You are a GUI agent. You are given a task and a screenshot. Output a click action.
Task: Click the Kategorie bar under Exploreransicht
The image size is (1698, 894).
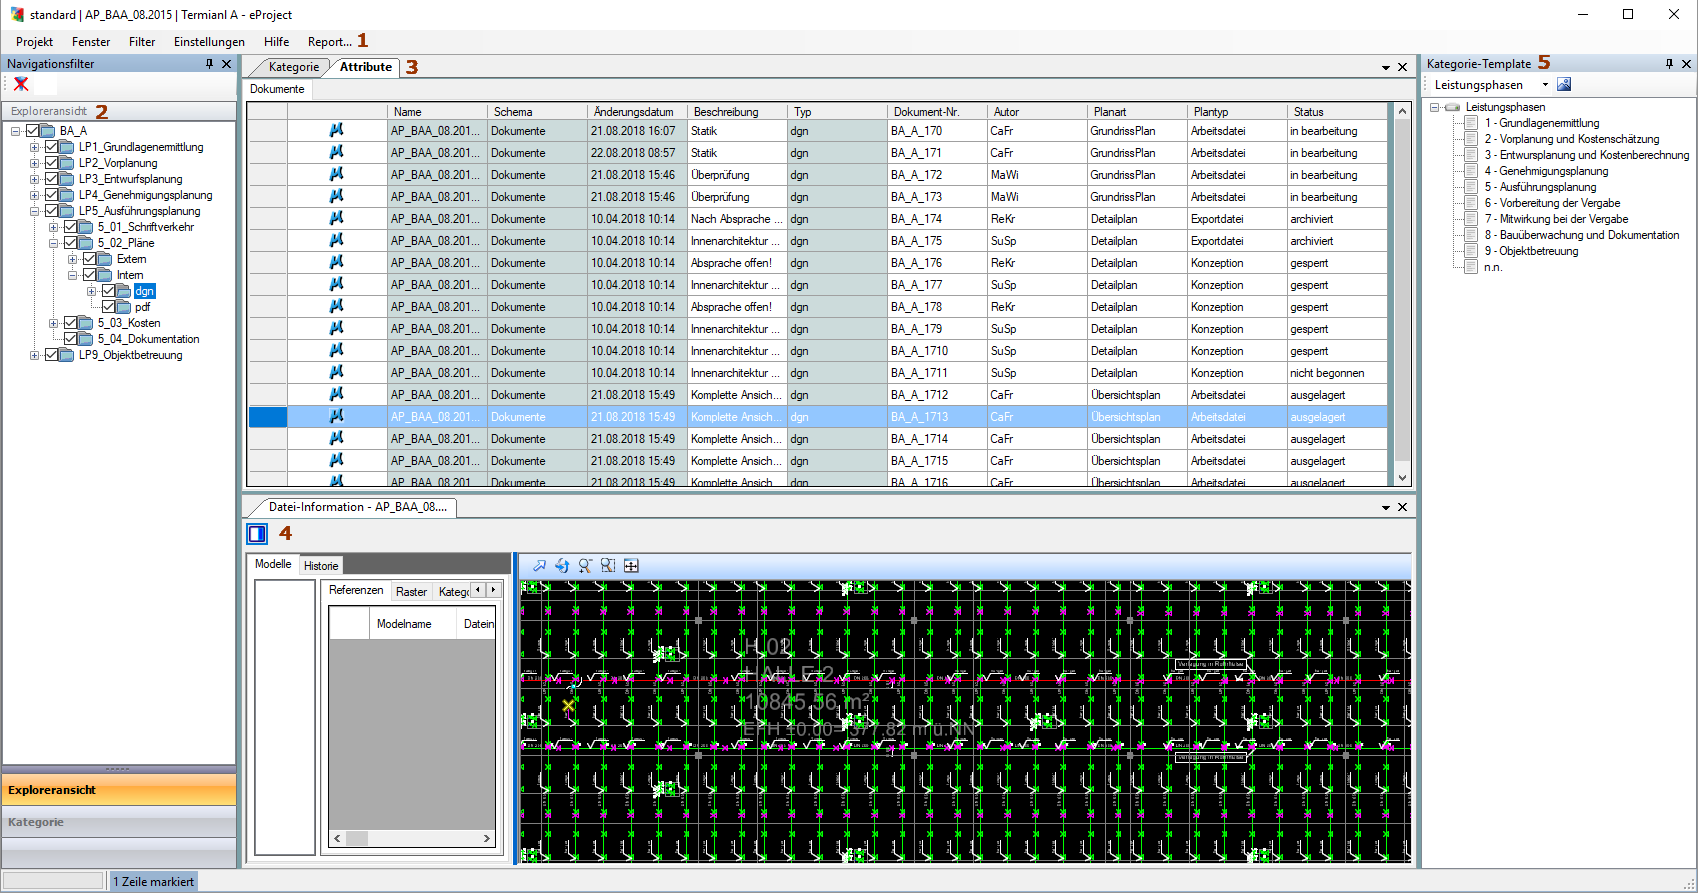click(119, 822)
